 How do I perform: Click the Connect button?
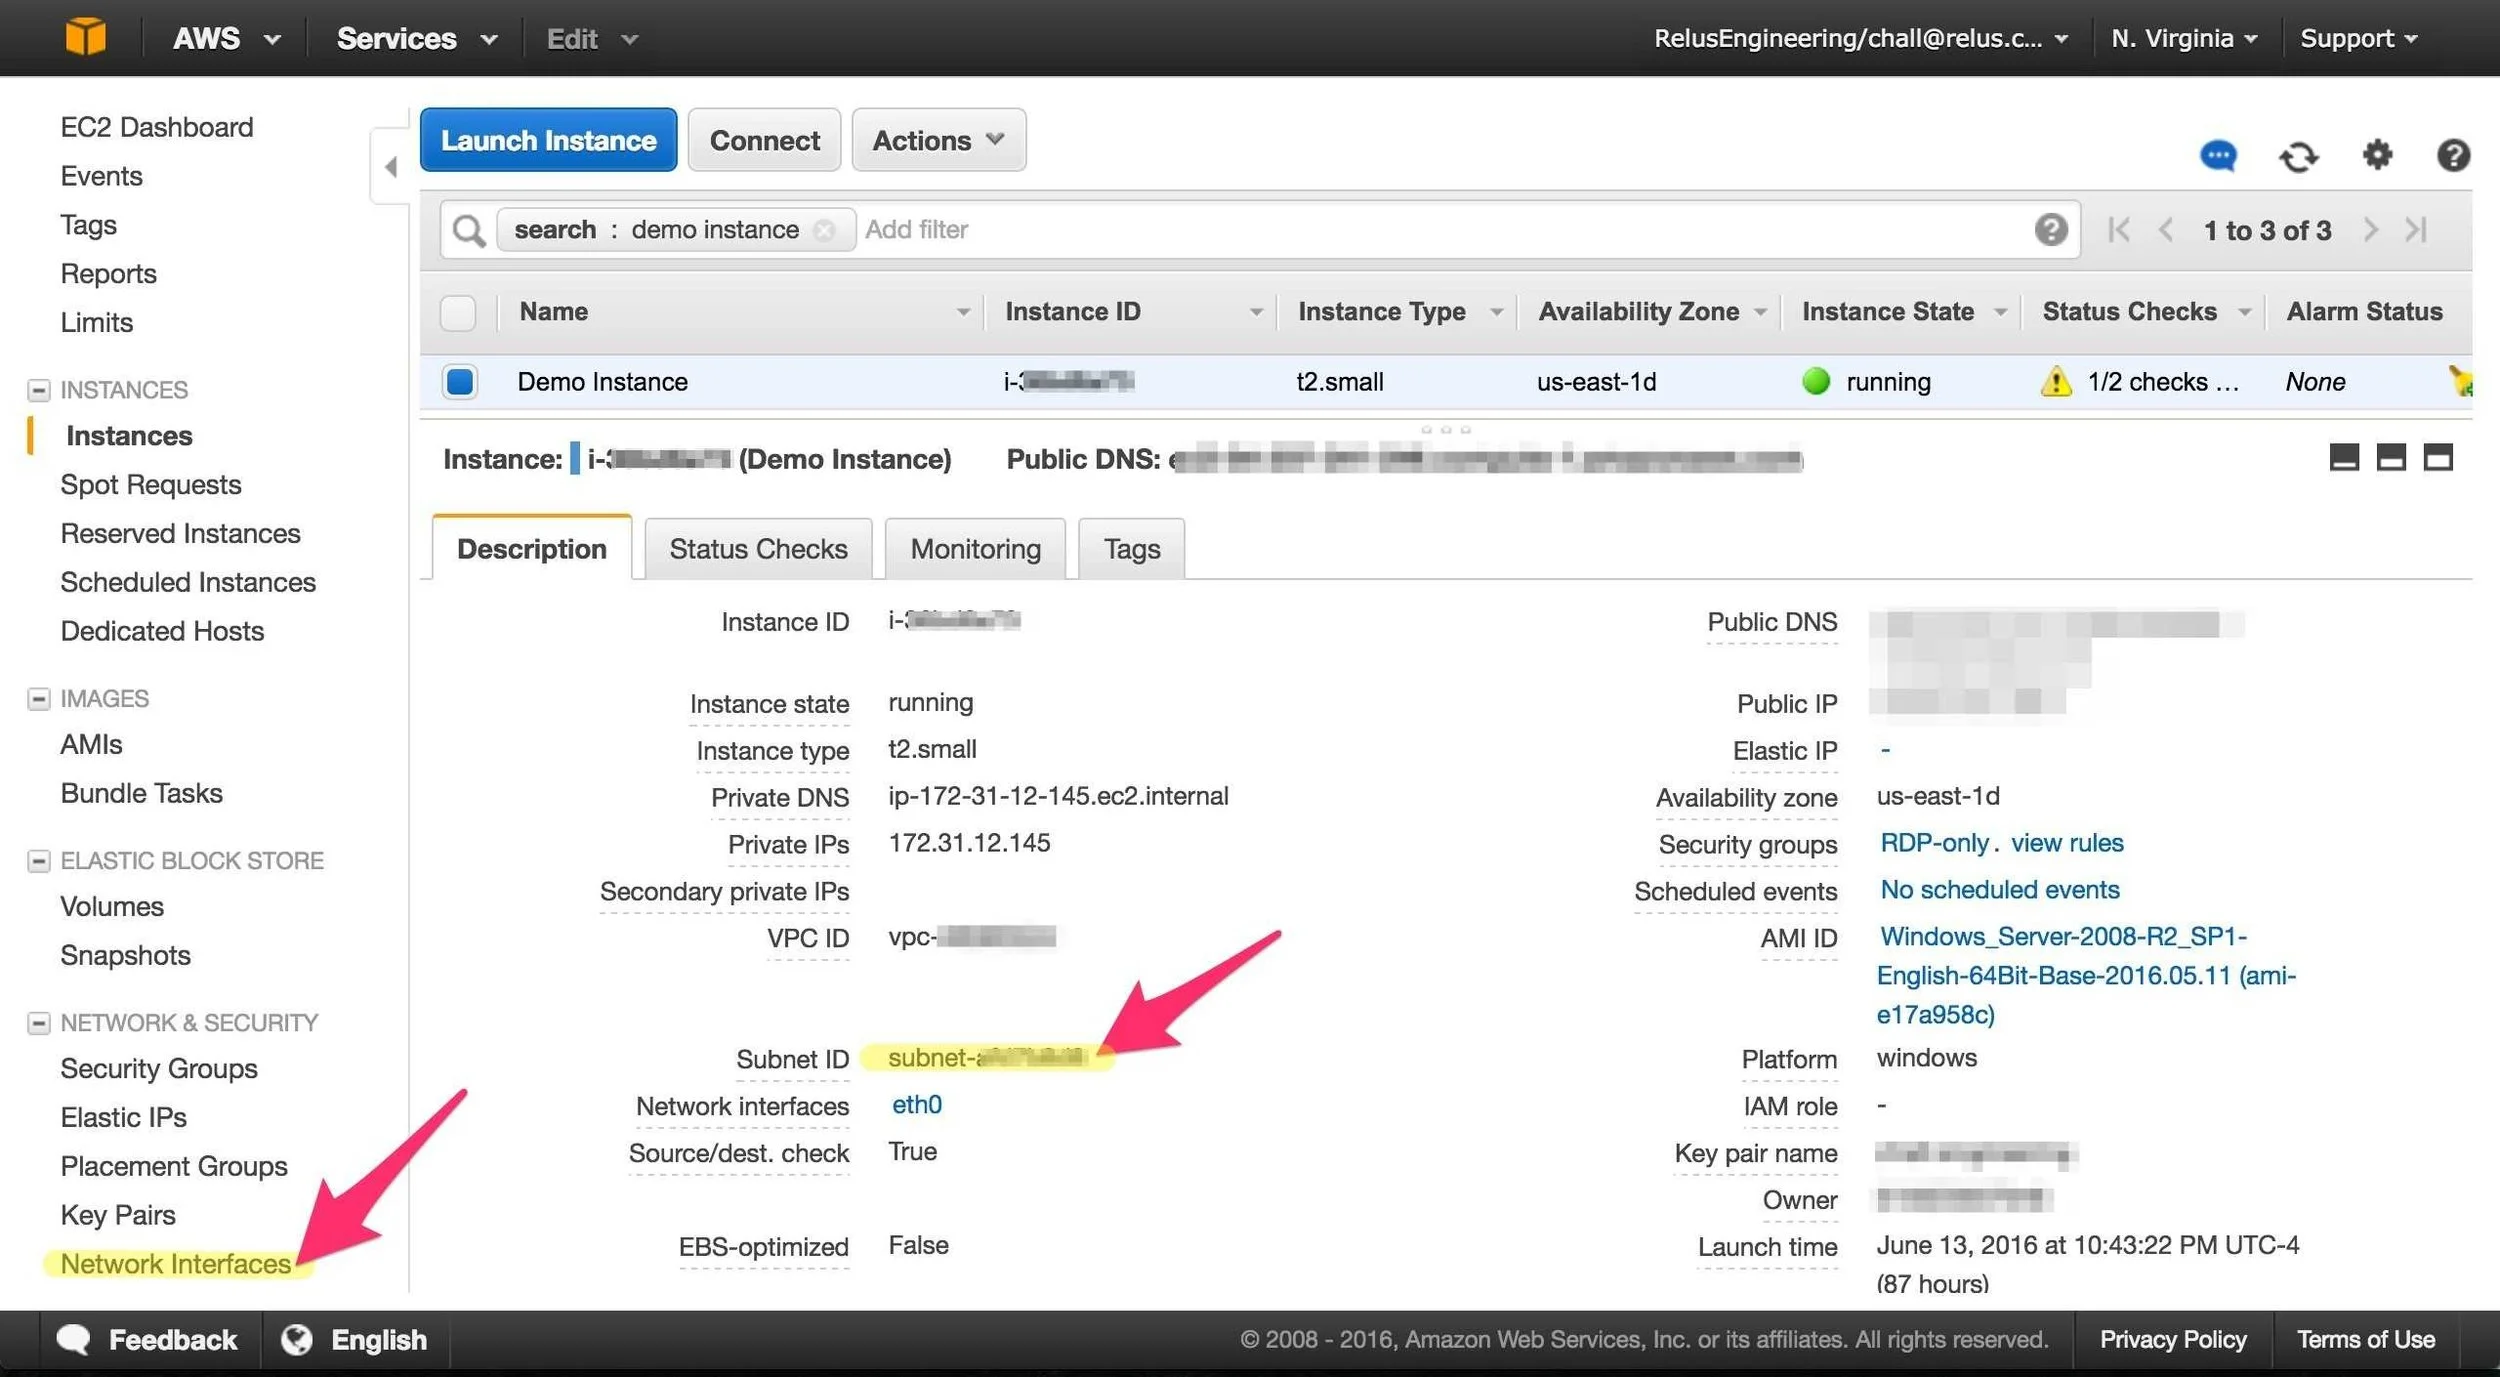[764, 140]
